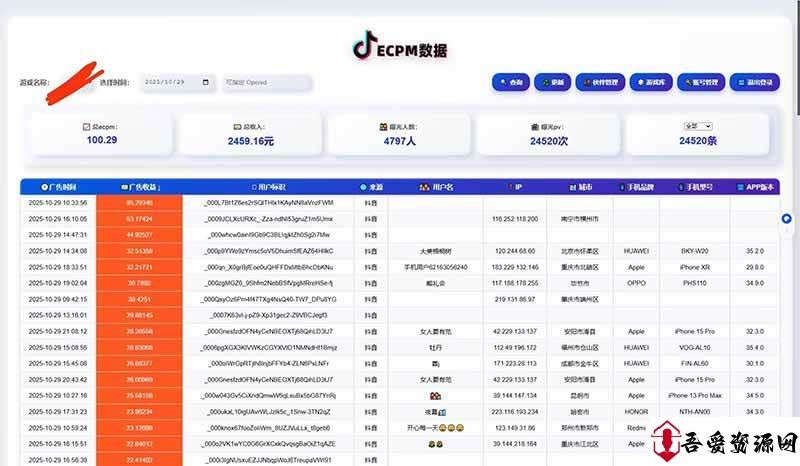Open 账号管理 account management
Screen dimensions: 800x466
coord(699,83)
